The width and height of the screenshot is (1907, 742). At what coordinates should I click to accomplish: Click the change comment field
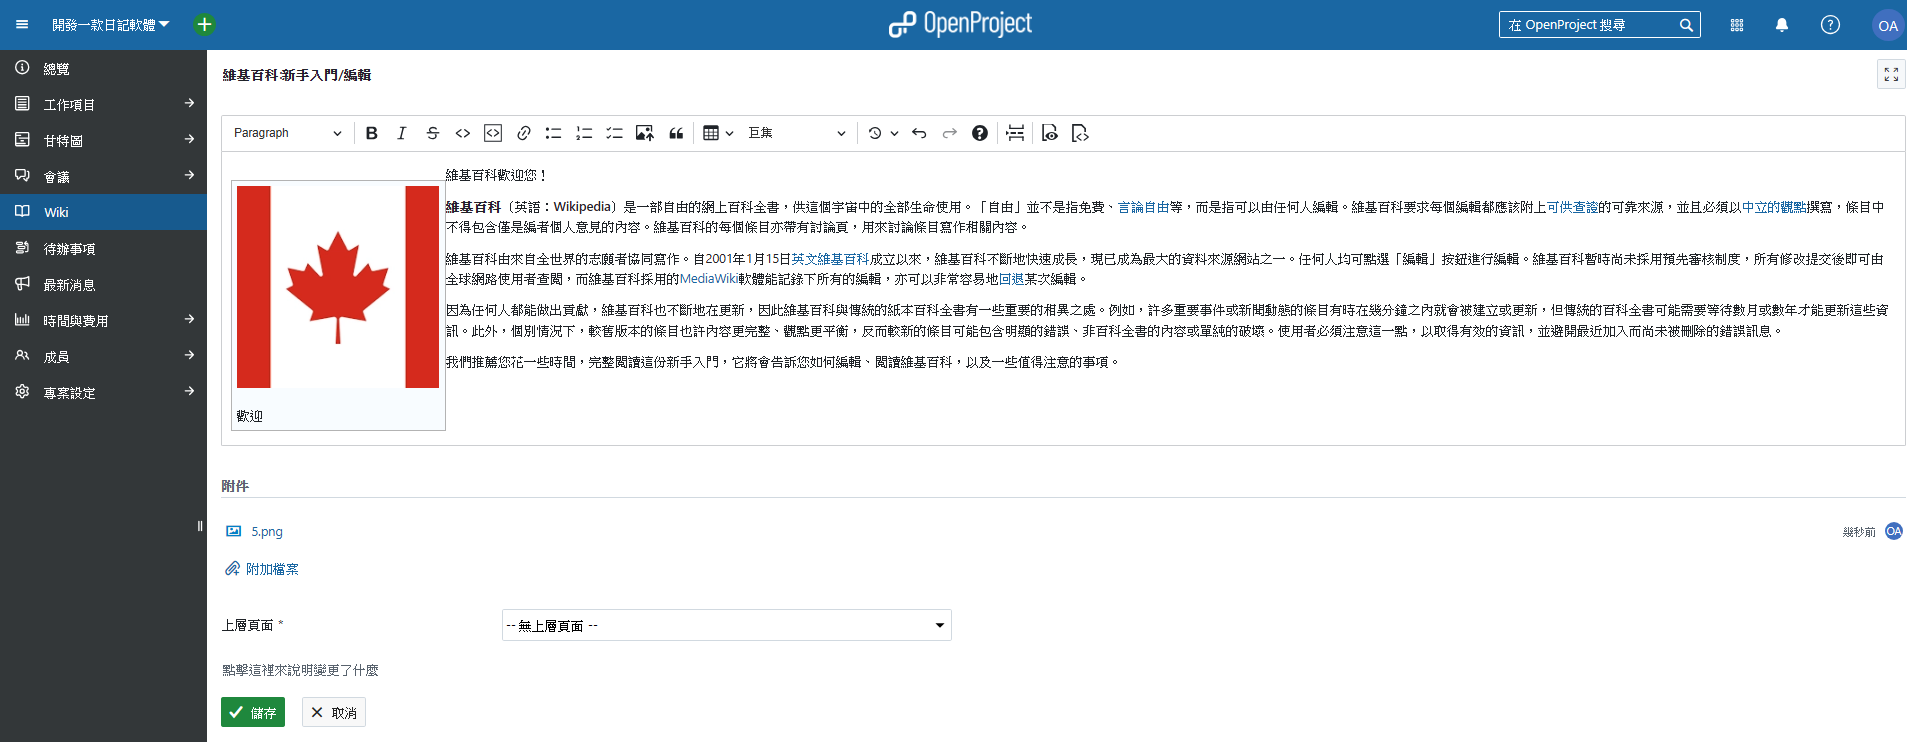pos(300,670)
